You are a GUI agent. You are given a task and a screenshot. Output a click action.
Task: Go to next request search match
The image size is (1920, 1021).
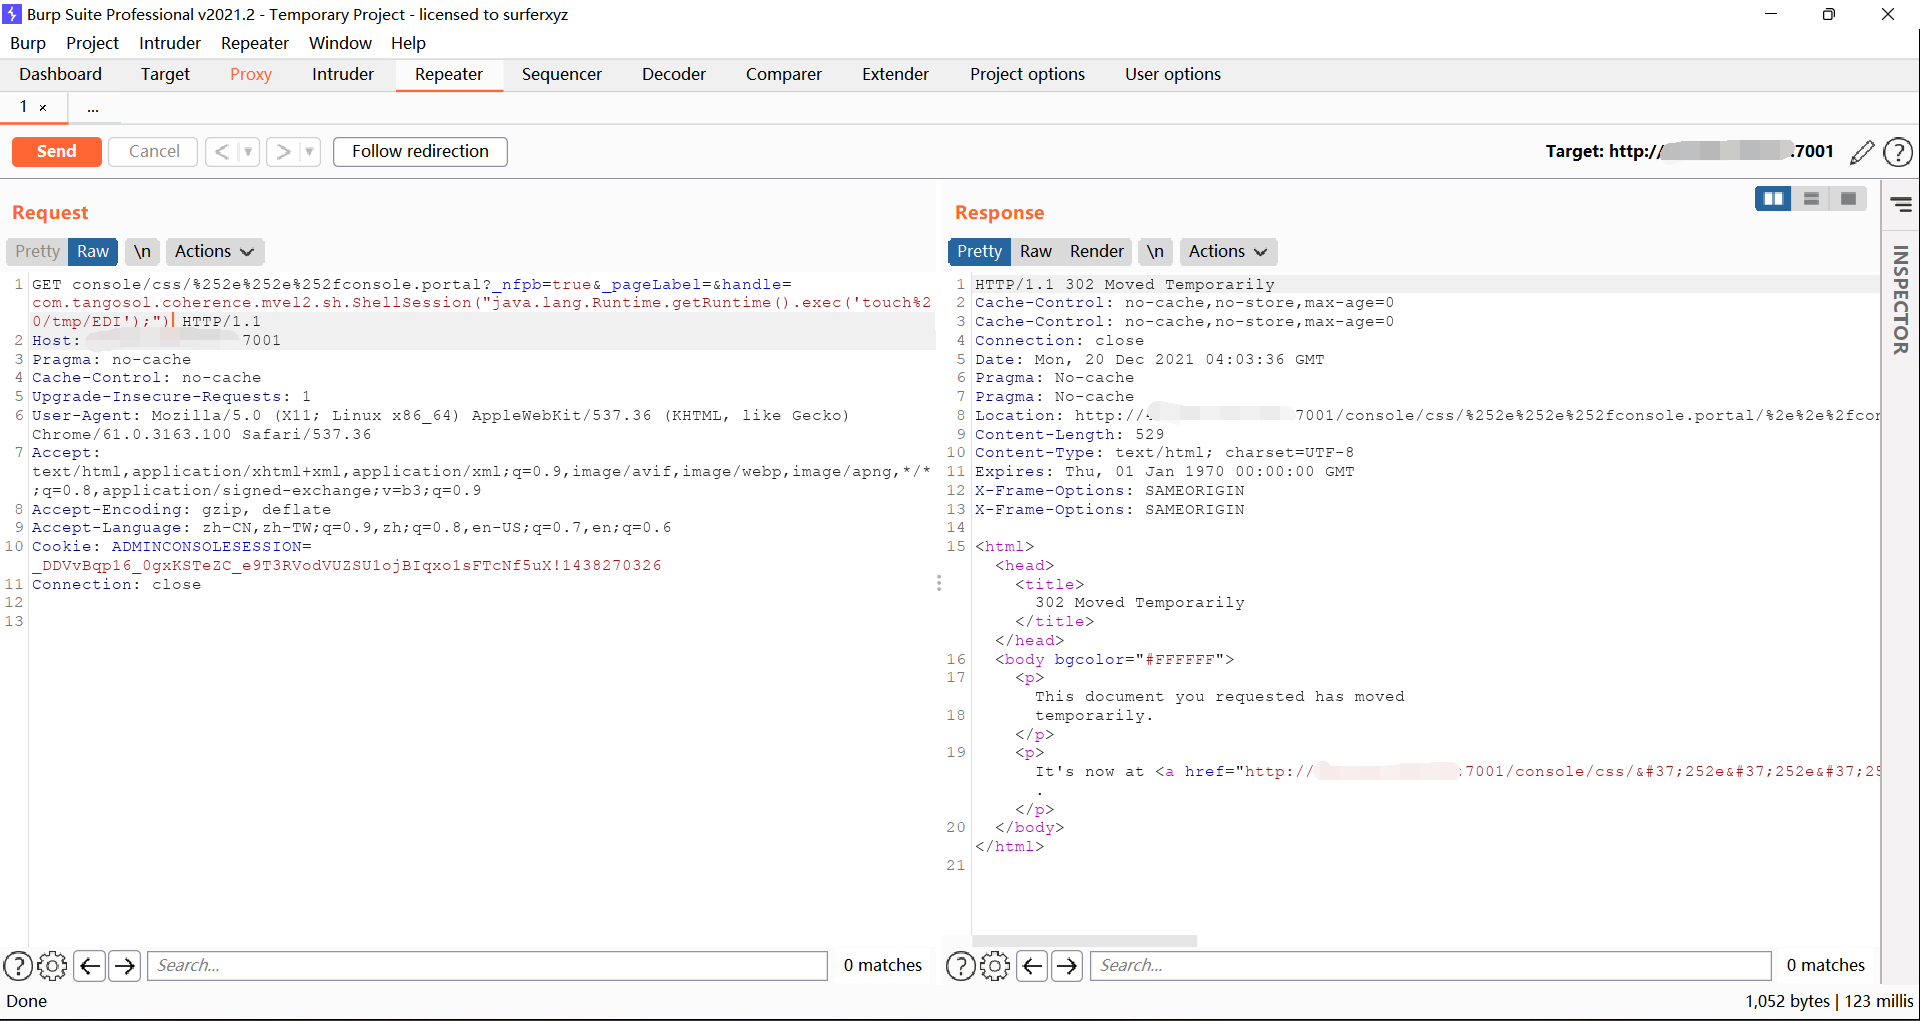pyautogui.click(x=125, y=965)
